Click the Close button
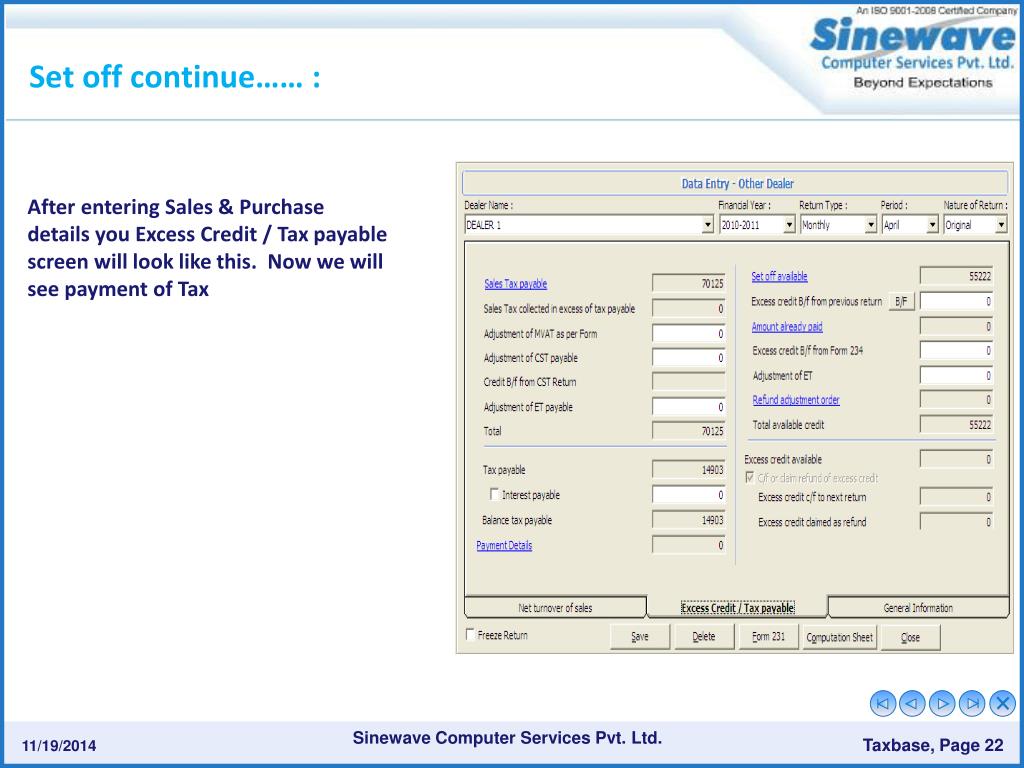 click(910, 637)
